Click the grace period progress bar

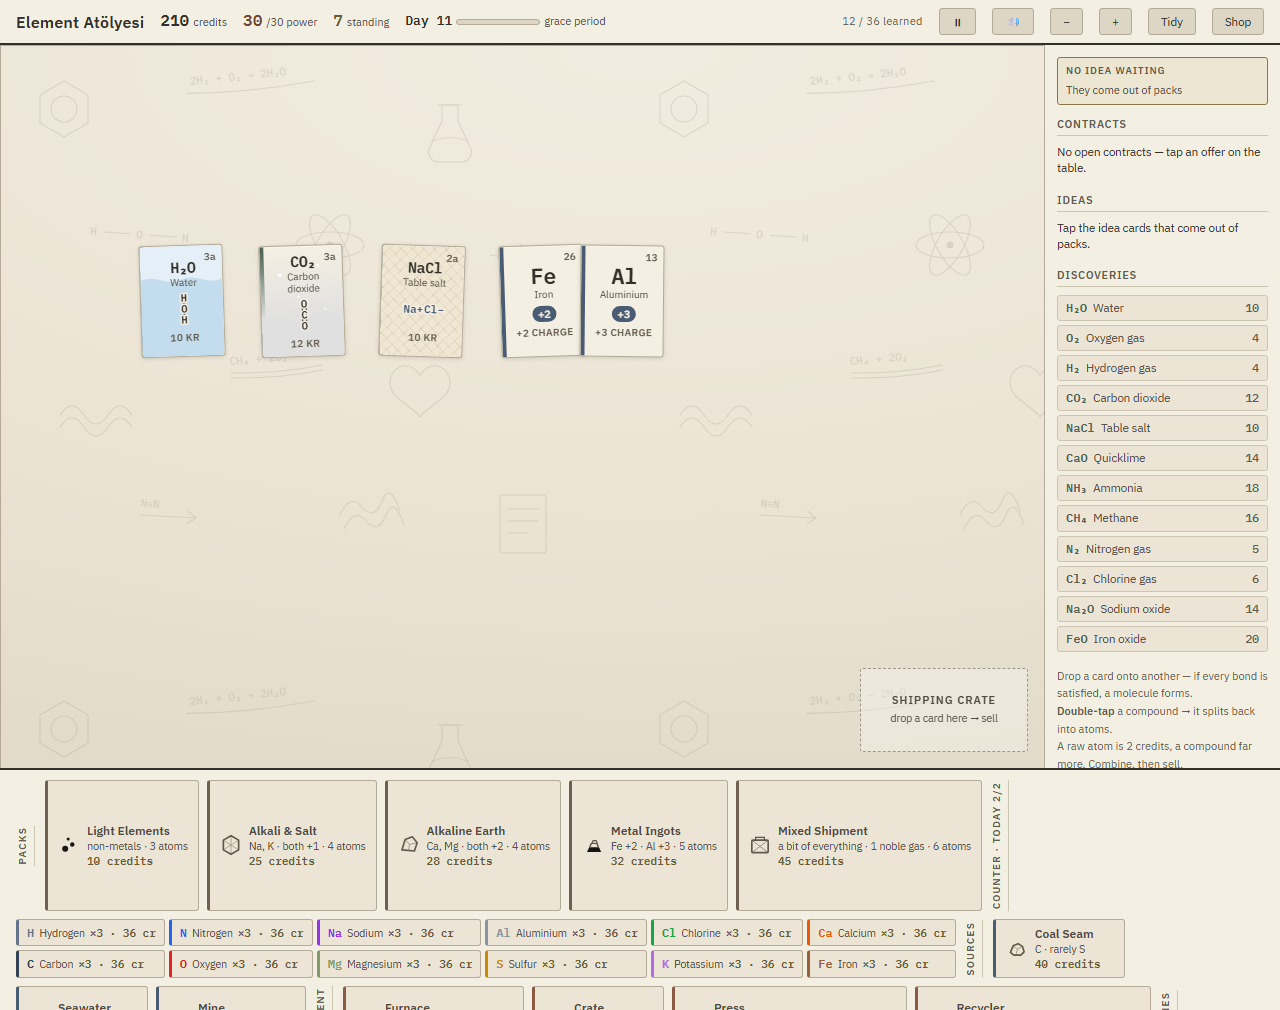click(x=497, y=21)
